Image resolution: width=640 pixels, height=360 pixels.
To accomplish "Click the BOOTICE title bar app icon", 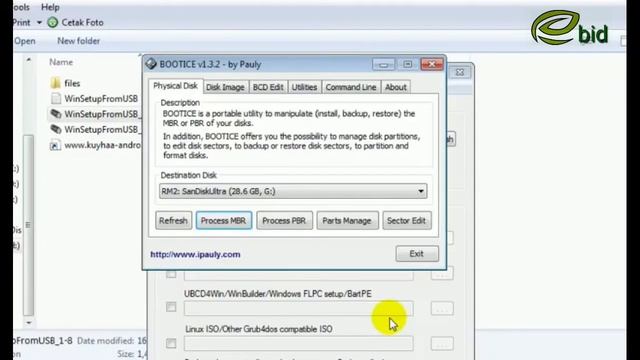I will [x=151, y=64].
